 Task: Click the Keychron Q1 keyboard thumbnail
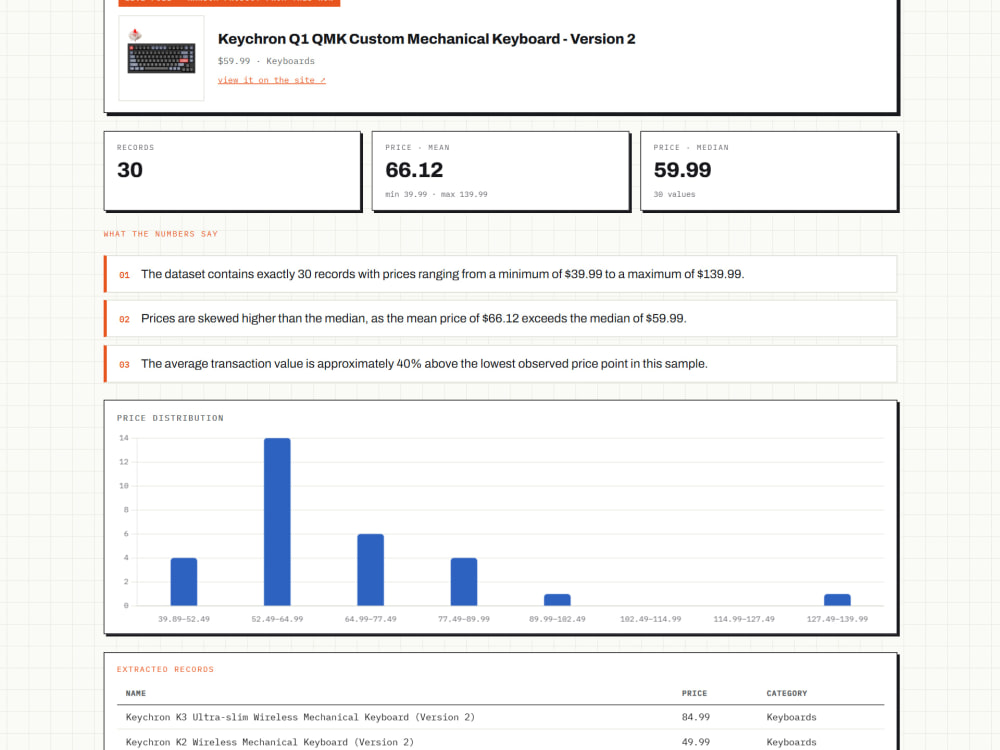(x=161, y=58)
